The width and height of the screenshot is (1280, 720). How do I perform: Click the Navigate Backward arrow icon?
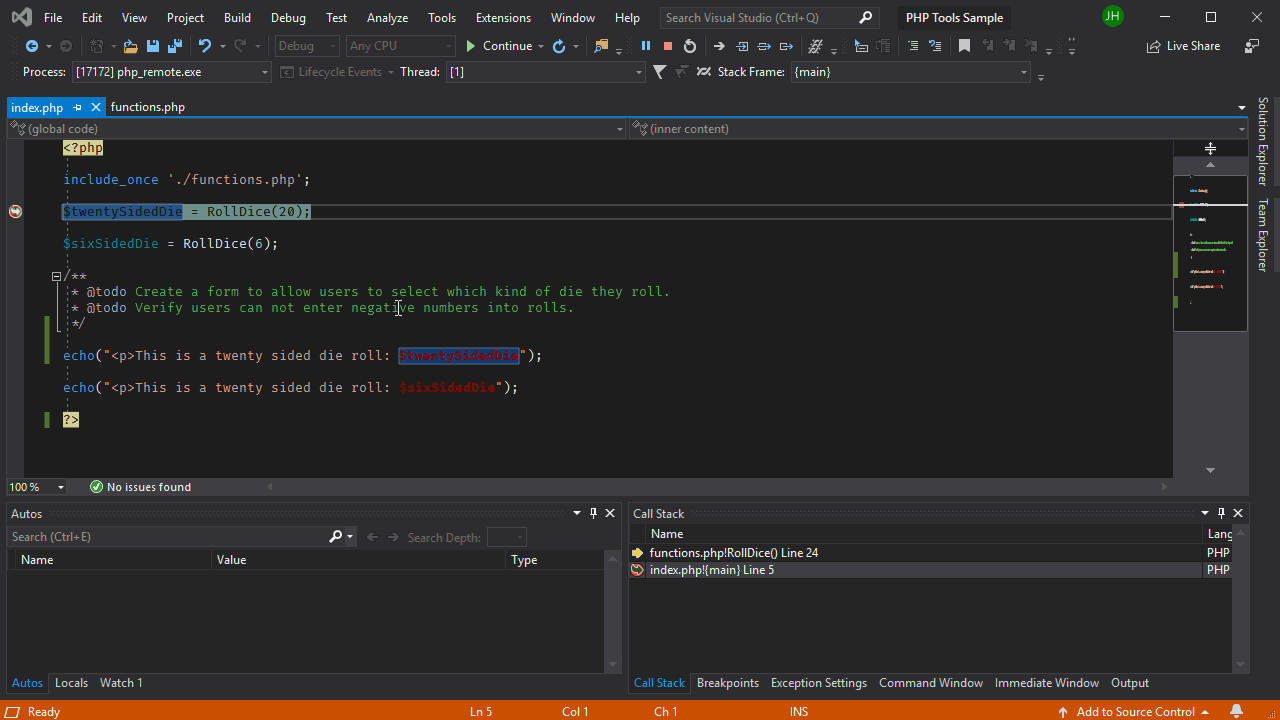32,46
